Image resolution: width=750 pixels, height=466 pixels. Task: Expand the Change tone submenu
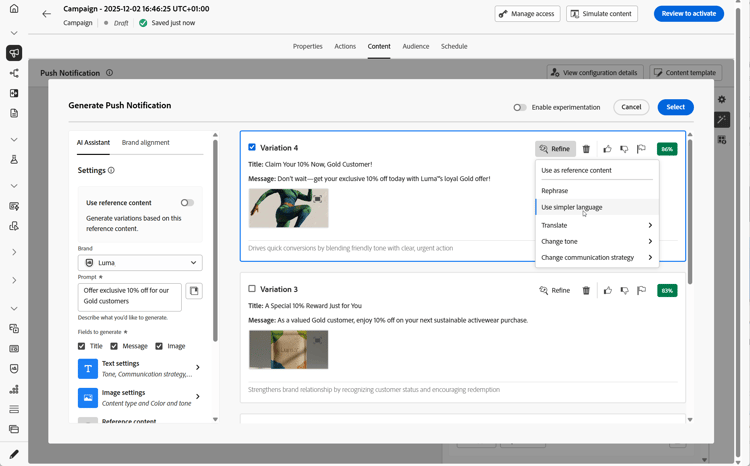pos(597,242)
